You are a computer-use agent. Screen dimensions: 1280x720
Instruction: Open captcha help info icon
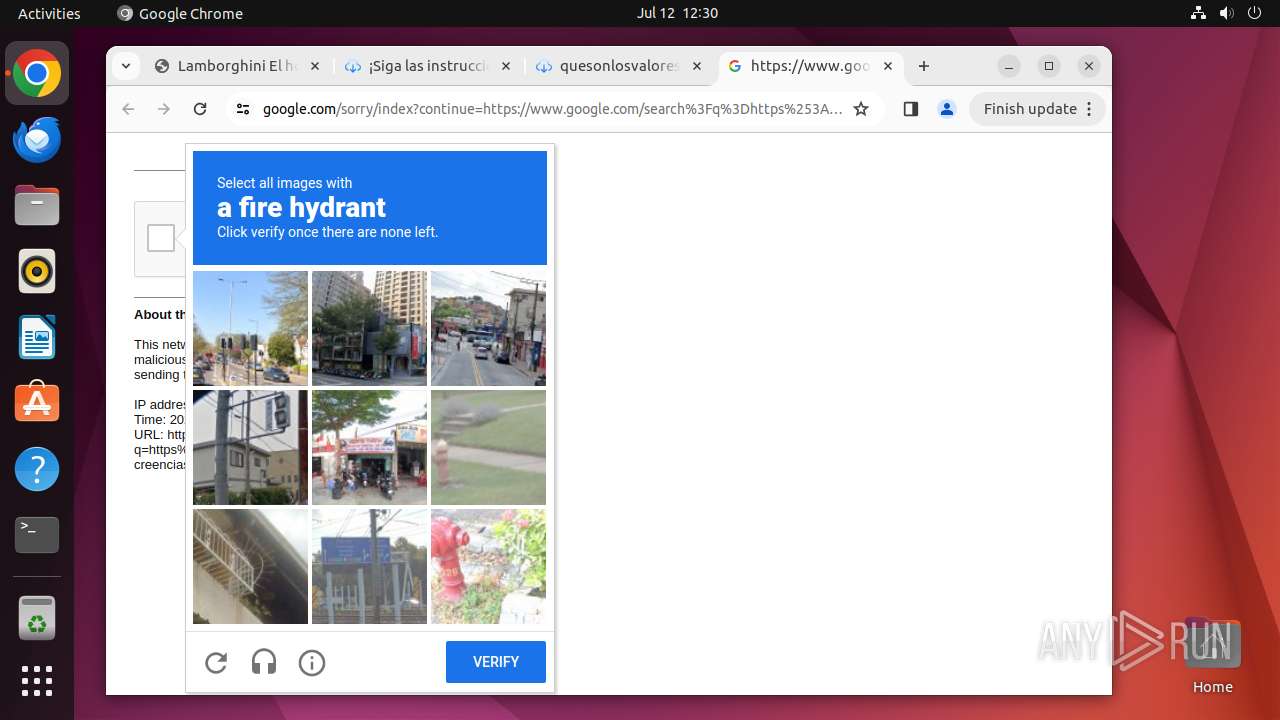click(x=312, y=662)
